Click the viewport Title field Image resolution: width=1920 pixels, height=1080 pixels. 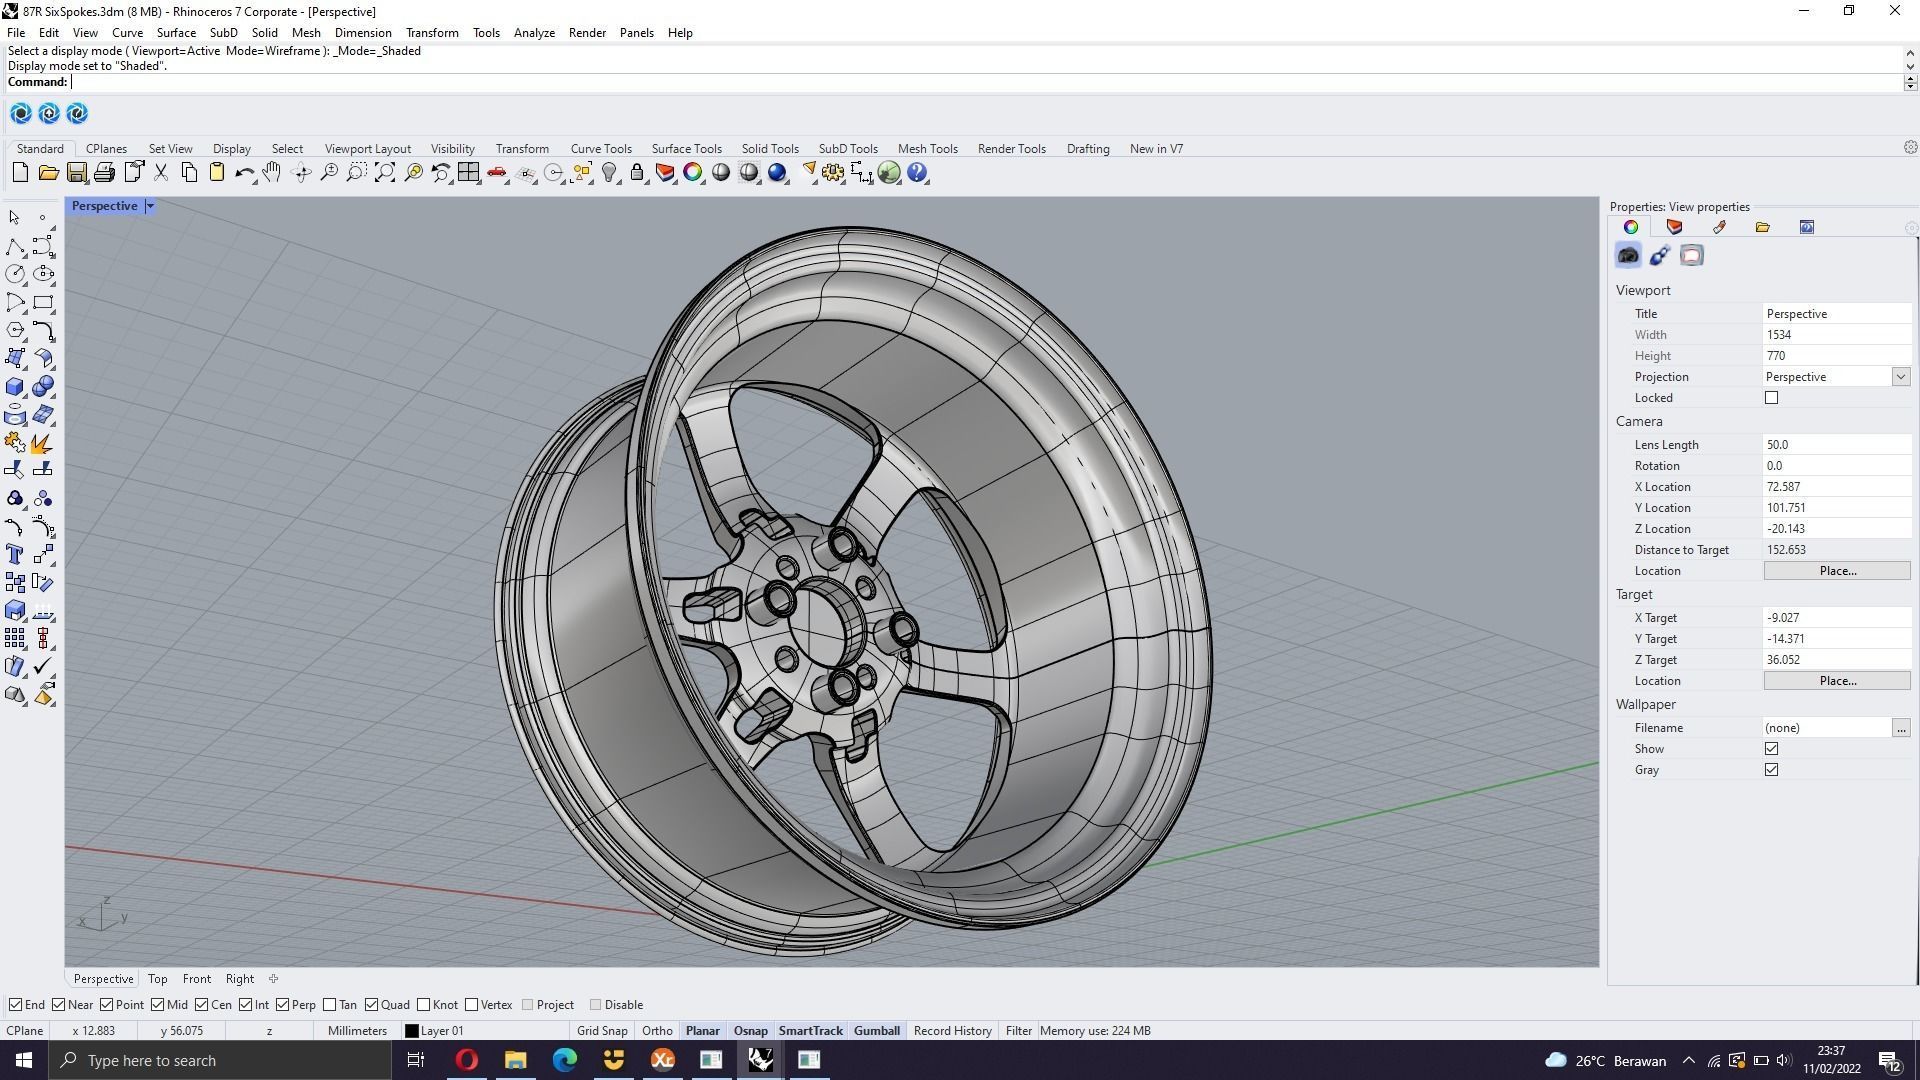tap(1837, 314)
